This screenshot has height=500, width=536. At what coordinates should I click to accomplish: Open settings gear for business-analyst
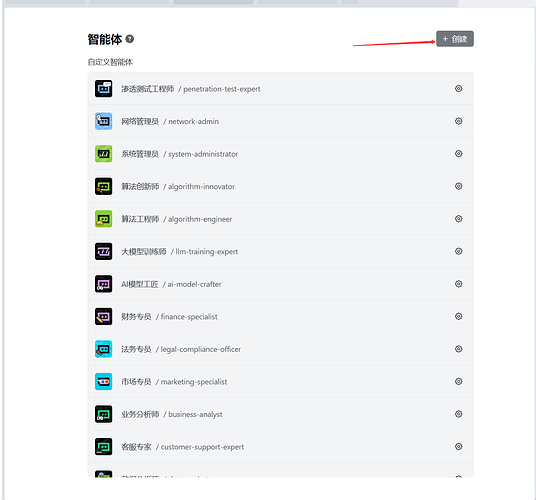pyautogui.click(x=458, y=414)
